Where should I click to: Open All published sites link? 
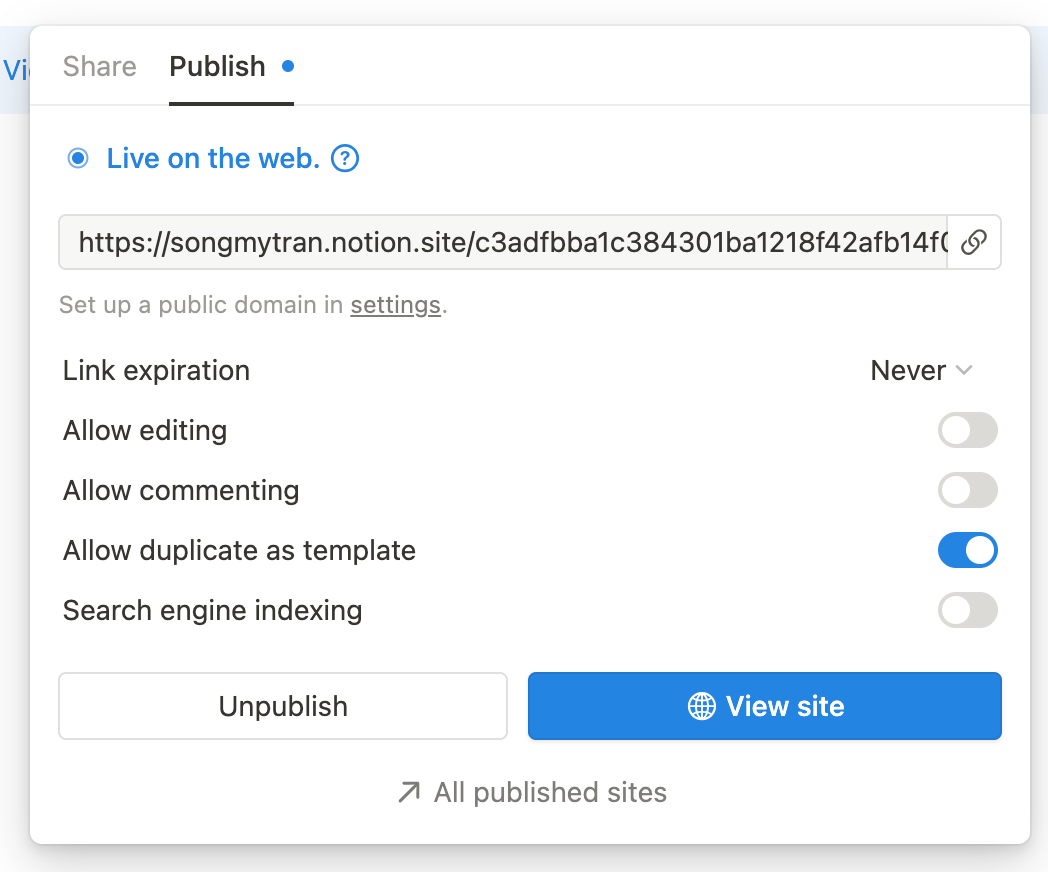coord(532,792)
